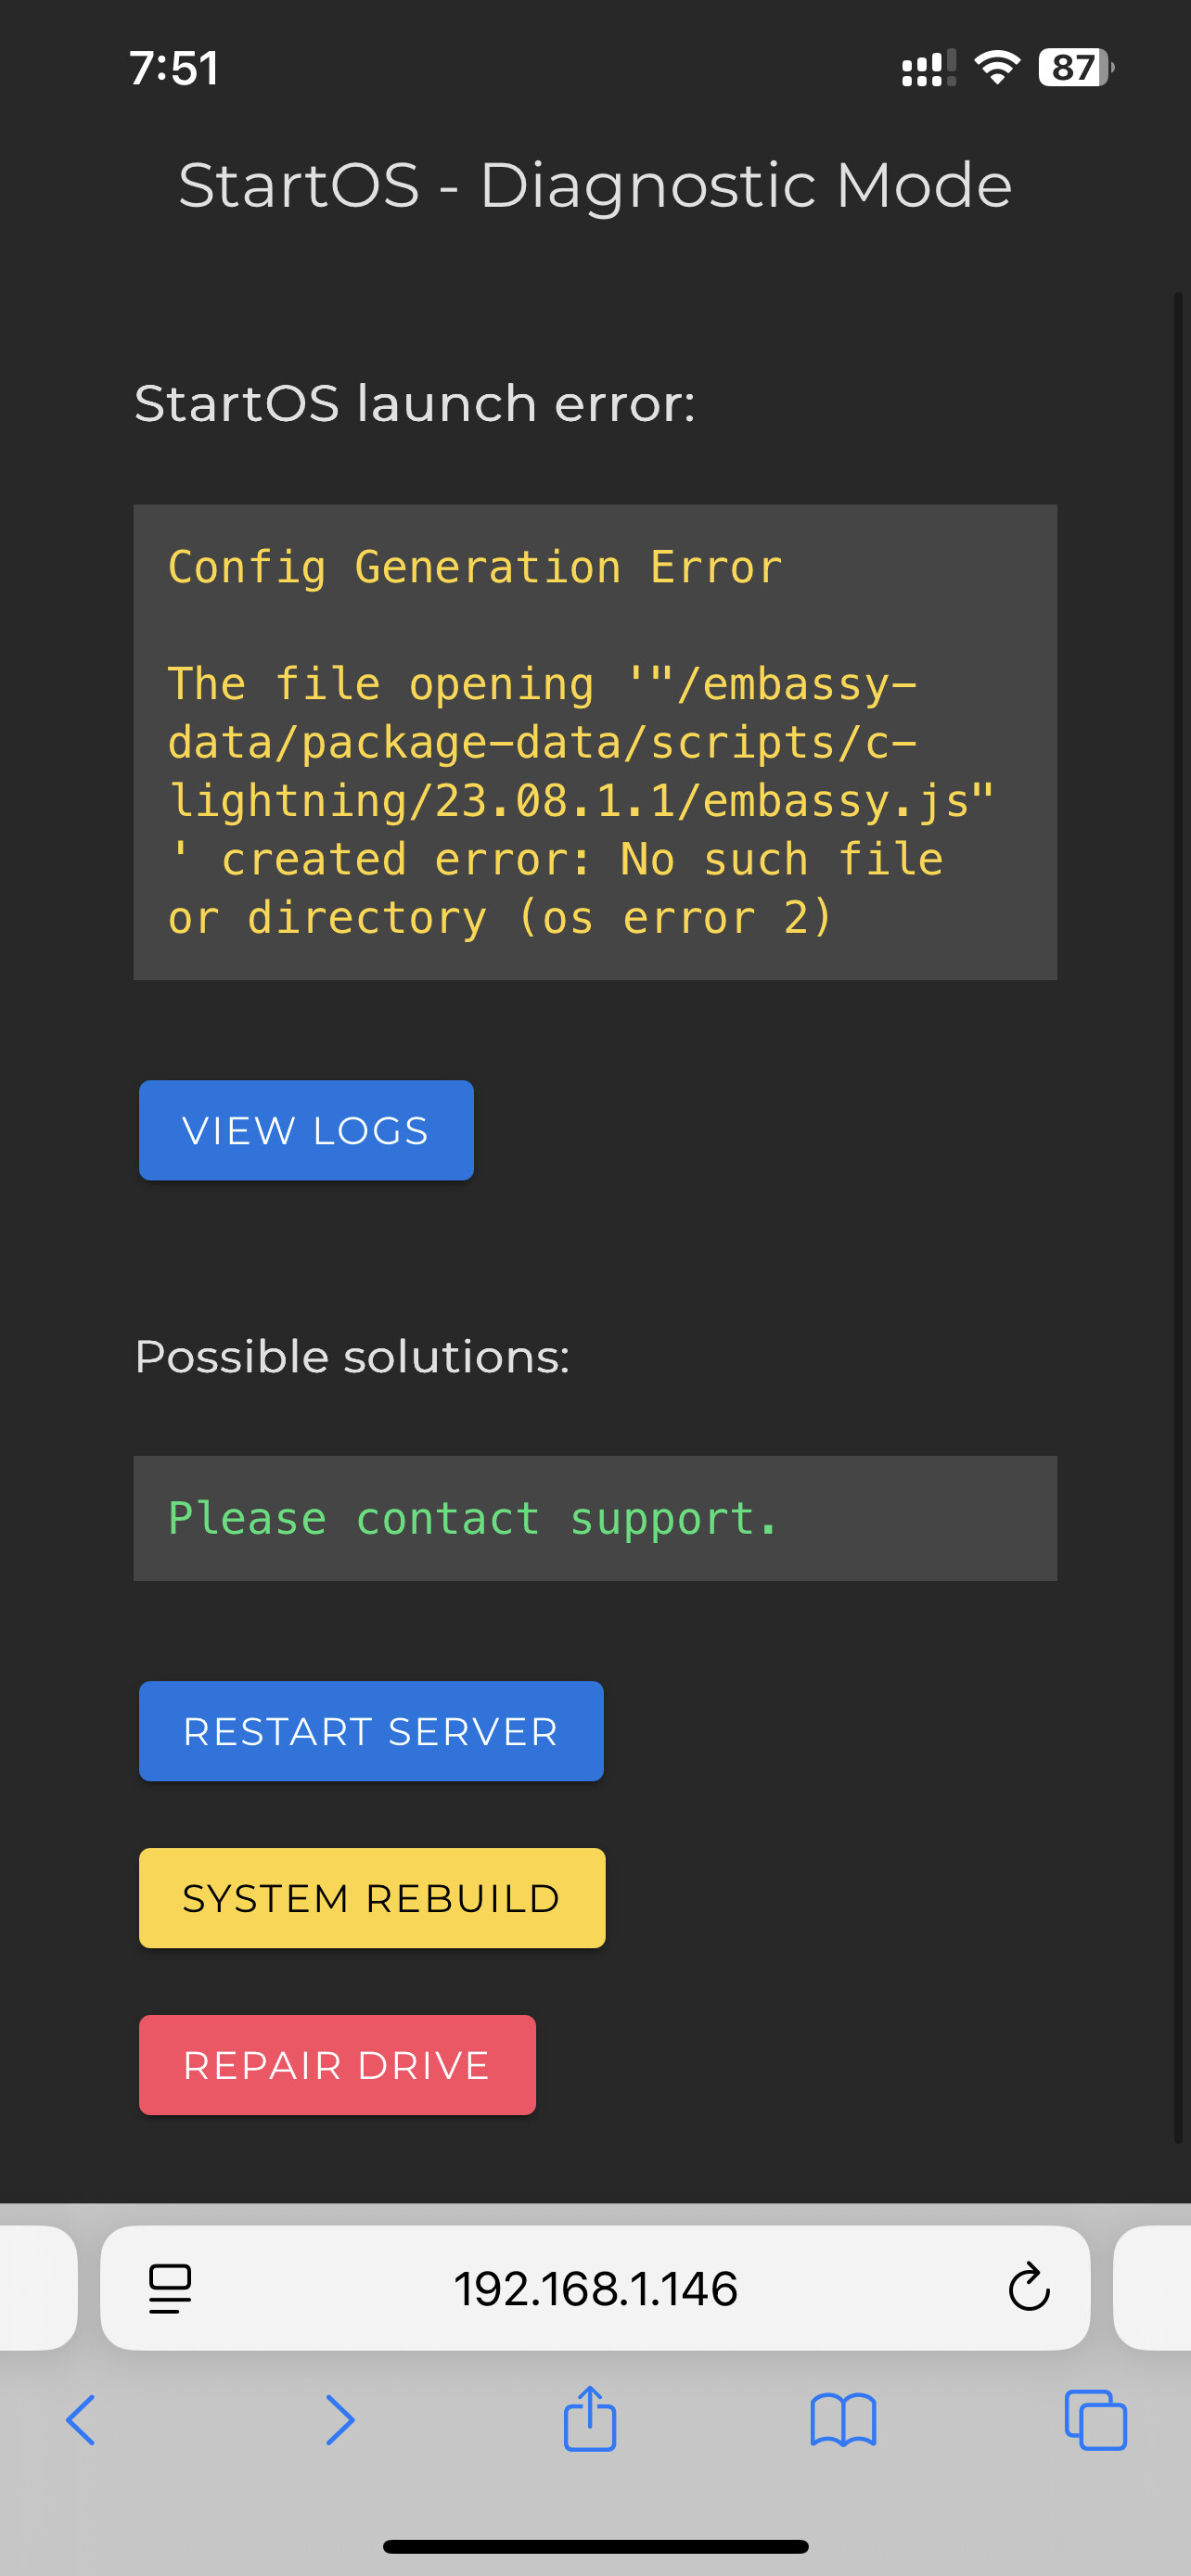This screenshot has width=1191, height=2576.
Task: Tap the Wi-Fi status icon
Action: [x=997, y=68]
